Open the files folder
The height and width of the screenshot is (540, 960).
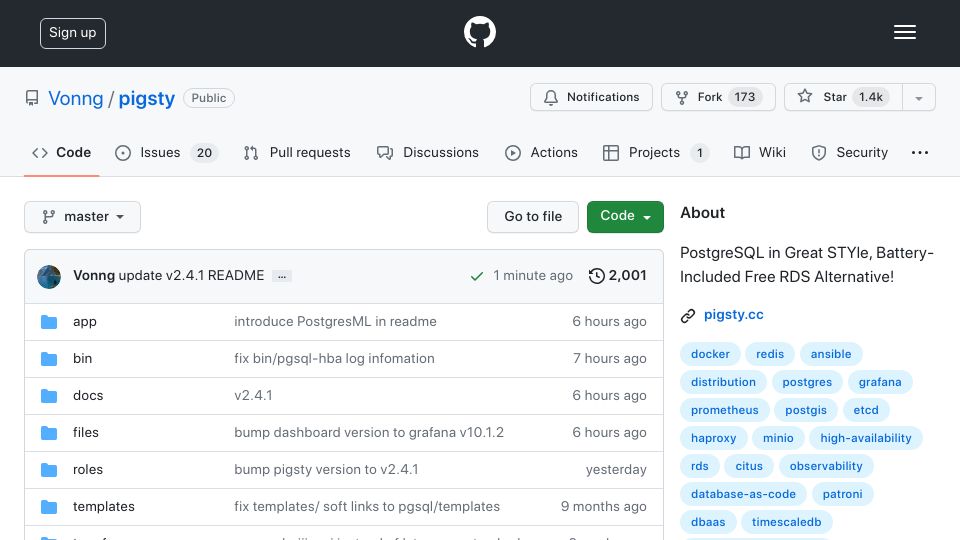pos(86,433)
